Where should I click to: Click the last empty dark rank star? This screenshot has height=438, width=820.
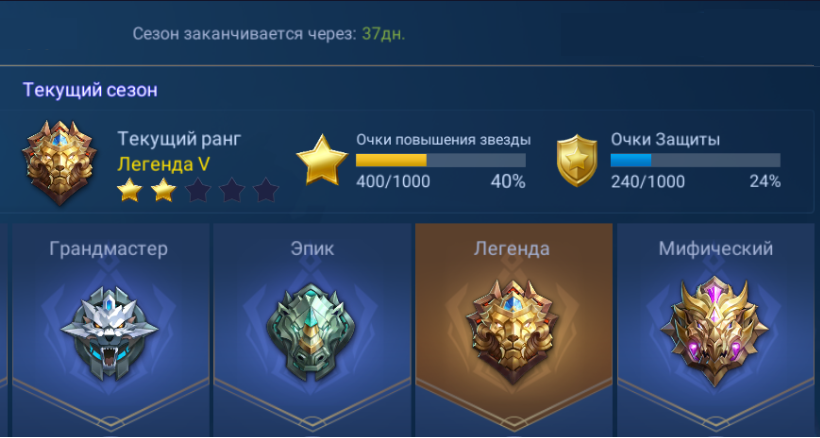[x=266, y=190]
